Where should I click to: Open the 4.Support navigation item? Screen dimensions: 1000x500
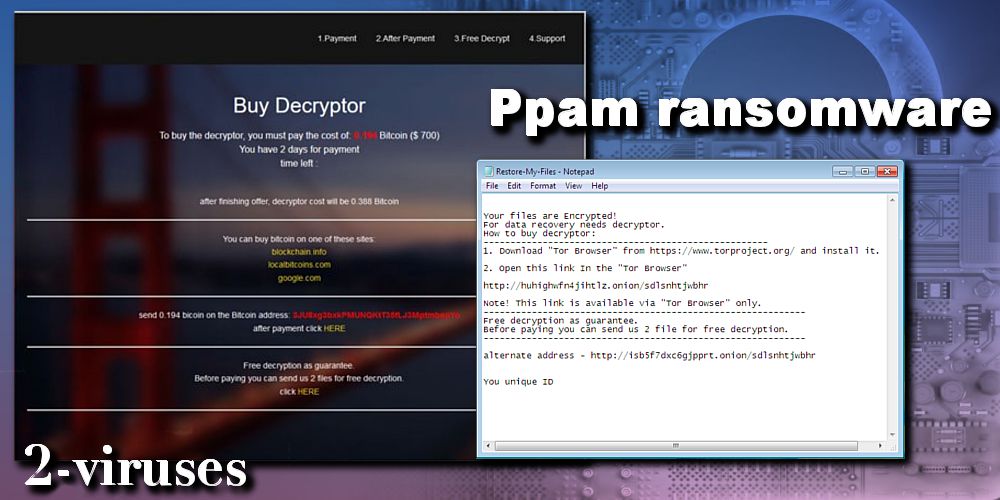(x=547, y=39)
